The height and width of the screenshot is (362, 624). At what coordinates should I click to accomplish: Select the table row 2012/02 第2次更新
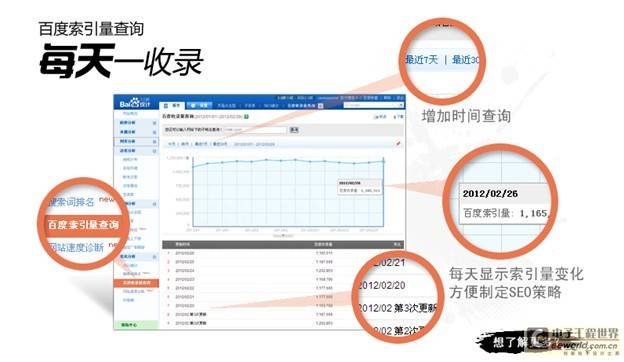[x=283, y=323]
